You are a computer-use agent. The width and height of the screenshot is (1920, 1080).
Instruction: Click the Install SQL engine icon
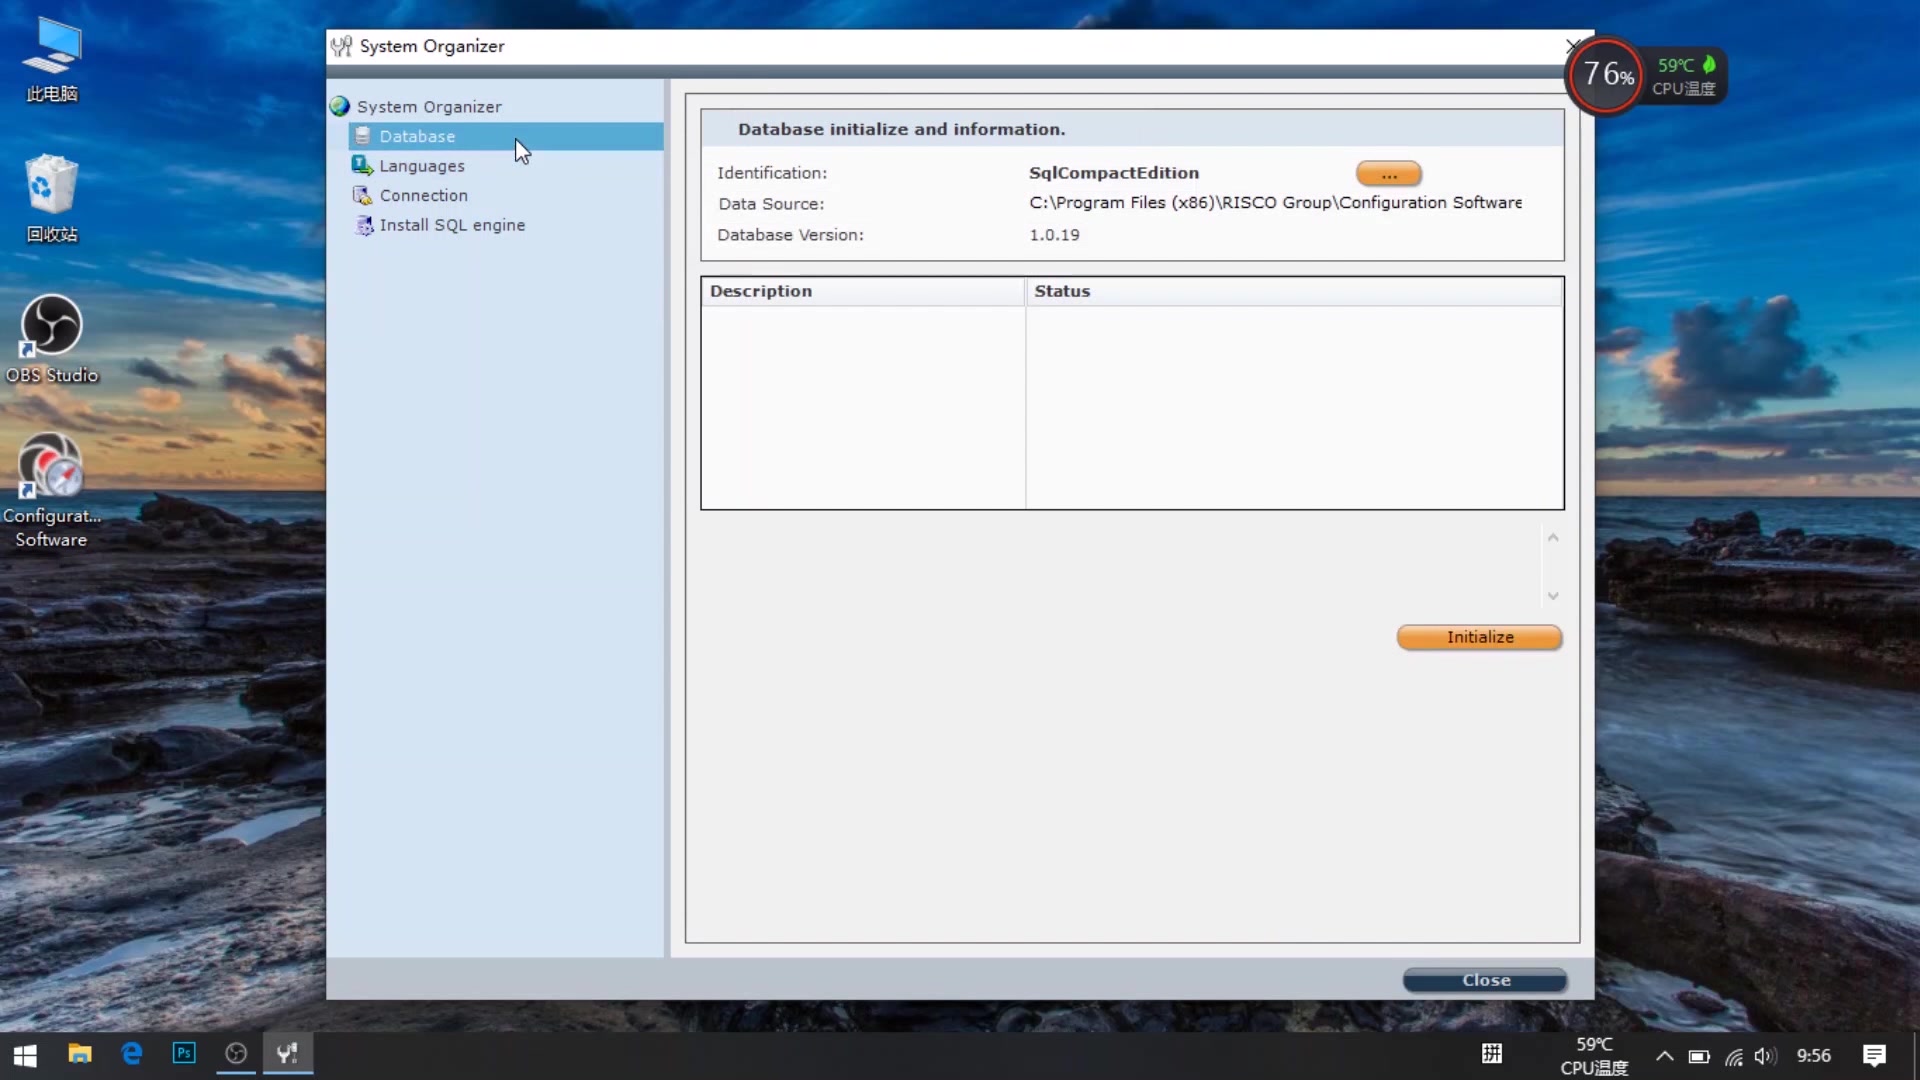(x=364, y=225)
